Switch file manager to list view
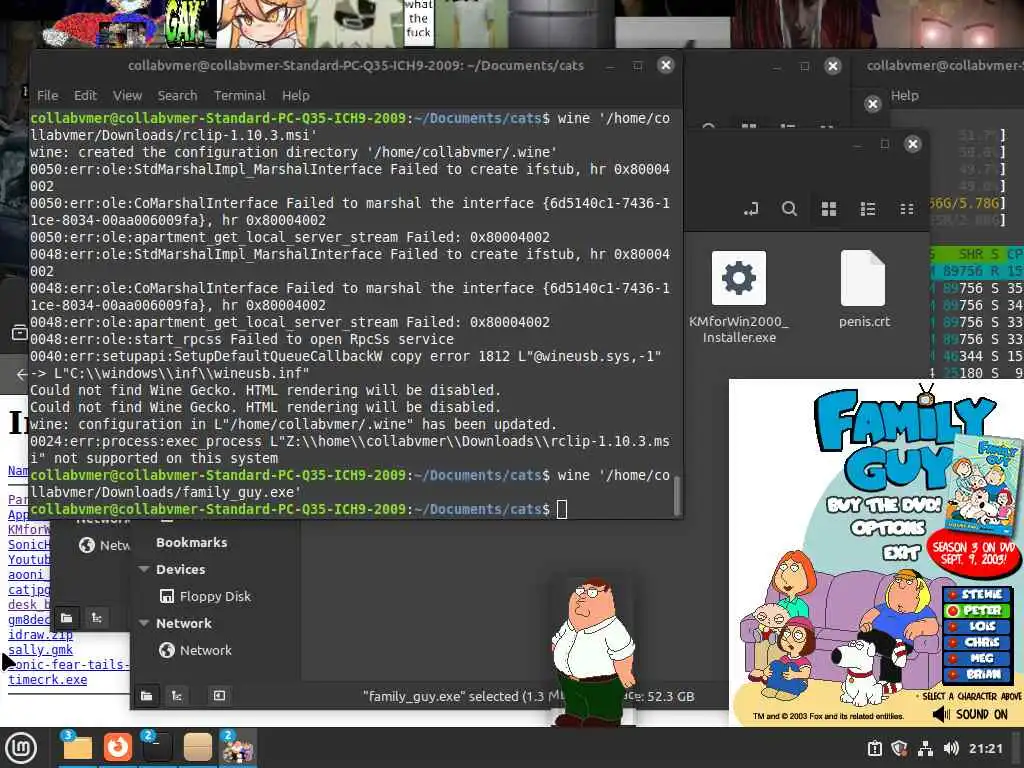This screenshot has height=768, width=1024. [868, 209]
